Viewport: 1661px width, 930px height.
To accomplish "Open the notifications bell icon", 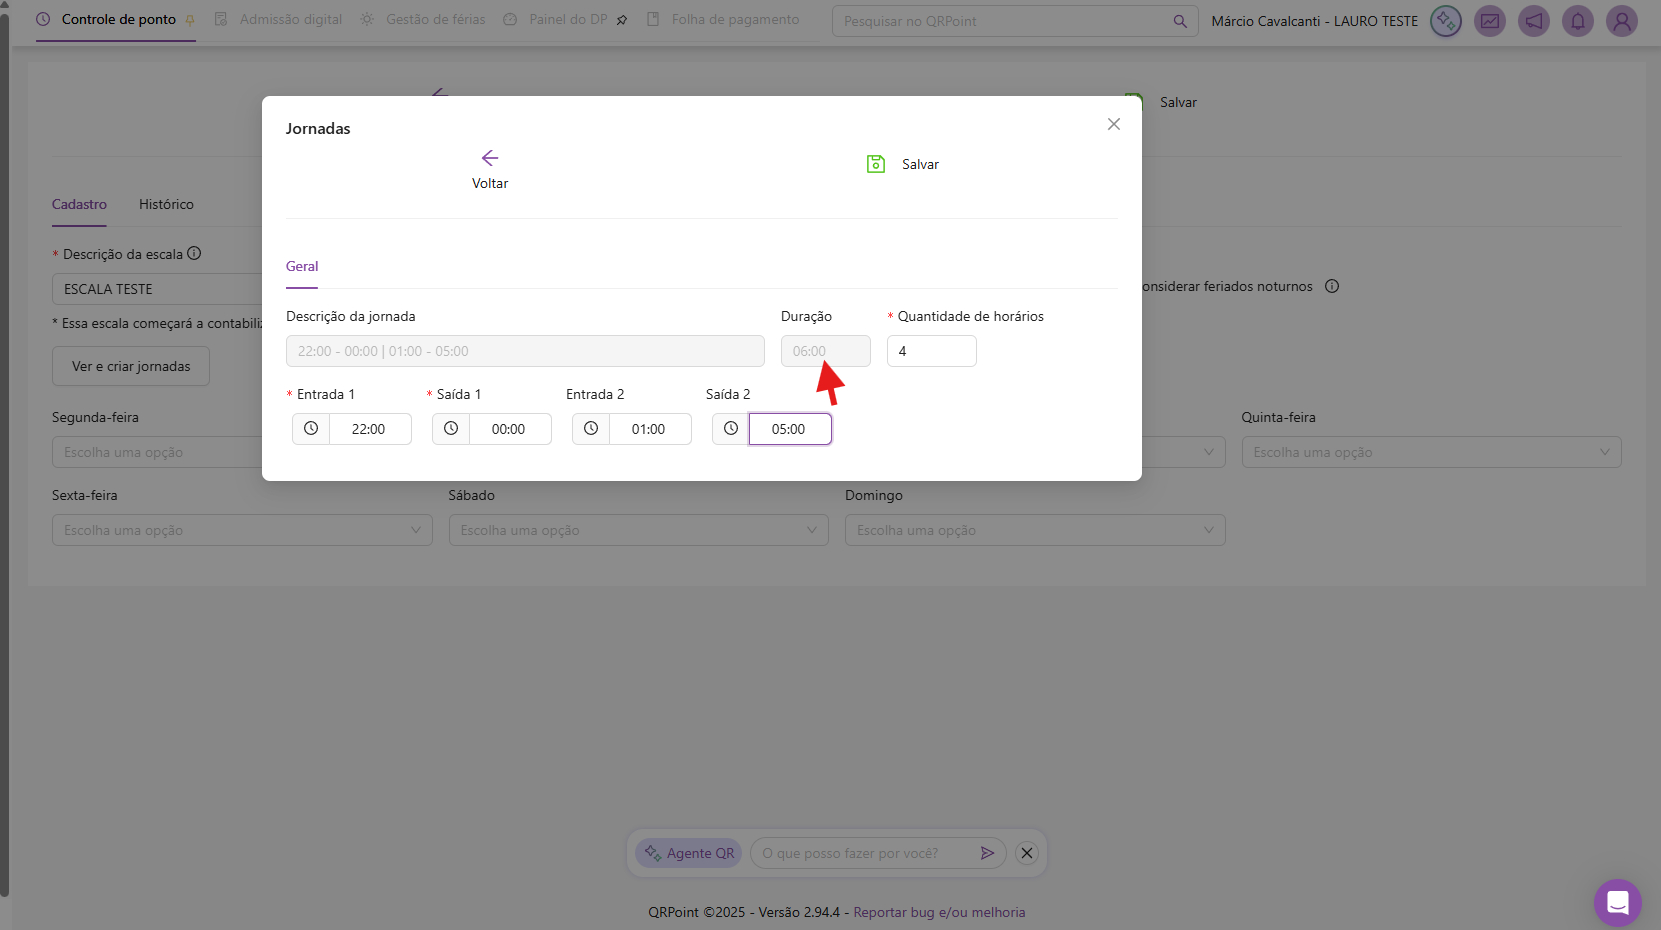I will point(1577,21).
